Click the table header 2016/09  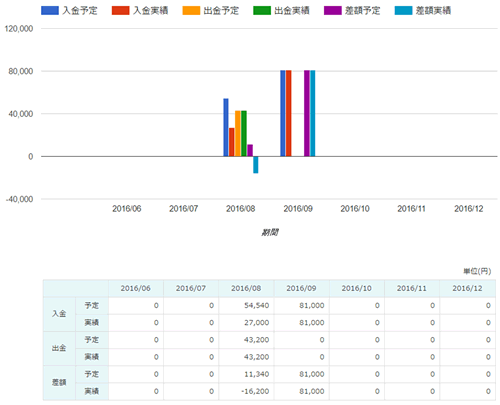301,288
